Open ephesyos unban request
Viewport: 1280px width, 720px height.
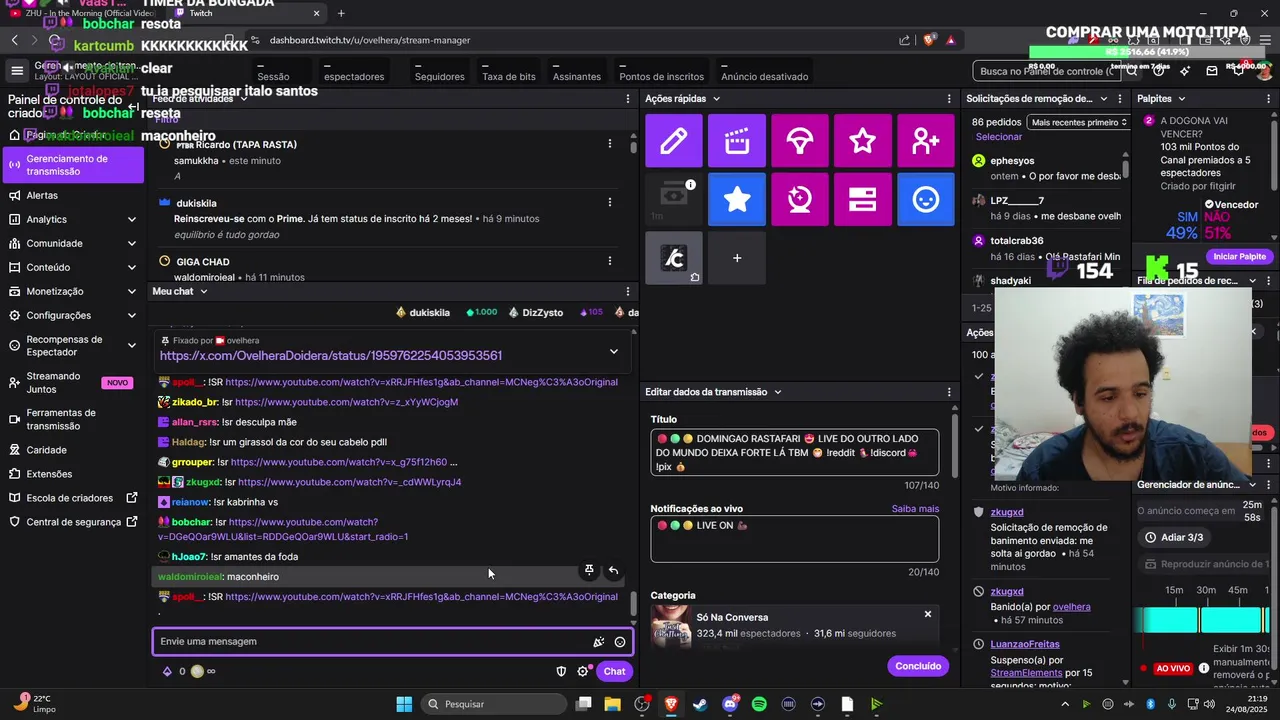[x=1047, y=168]
